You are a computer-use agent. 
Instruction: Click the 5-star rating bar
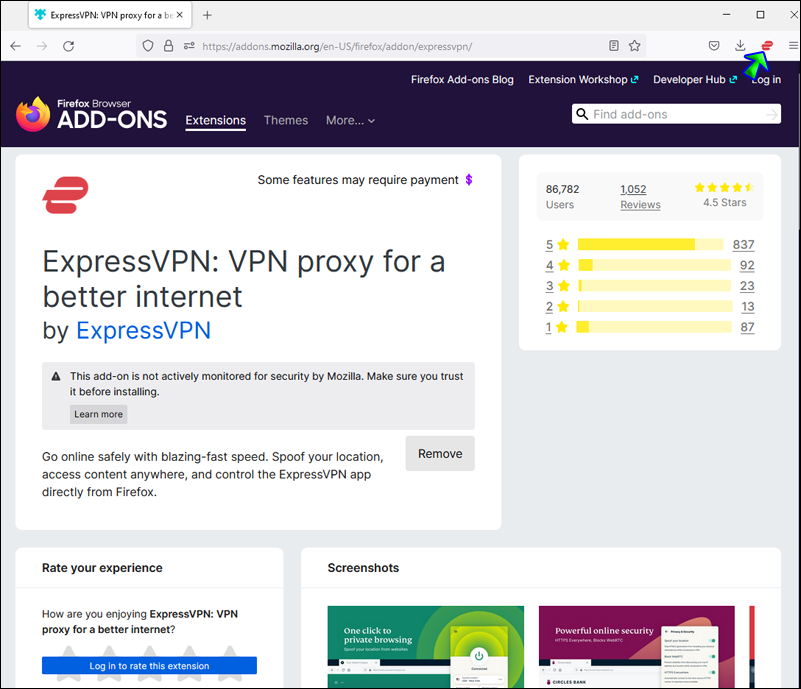pos(650,245)
